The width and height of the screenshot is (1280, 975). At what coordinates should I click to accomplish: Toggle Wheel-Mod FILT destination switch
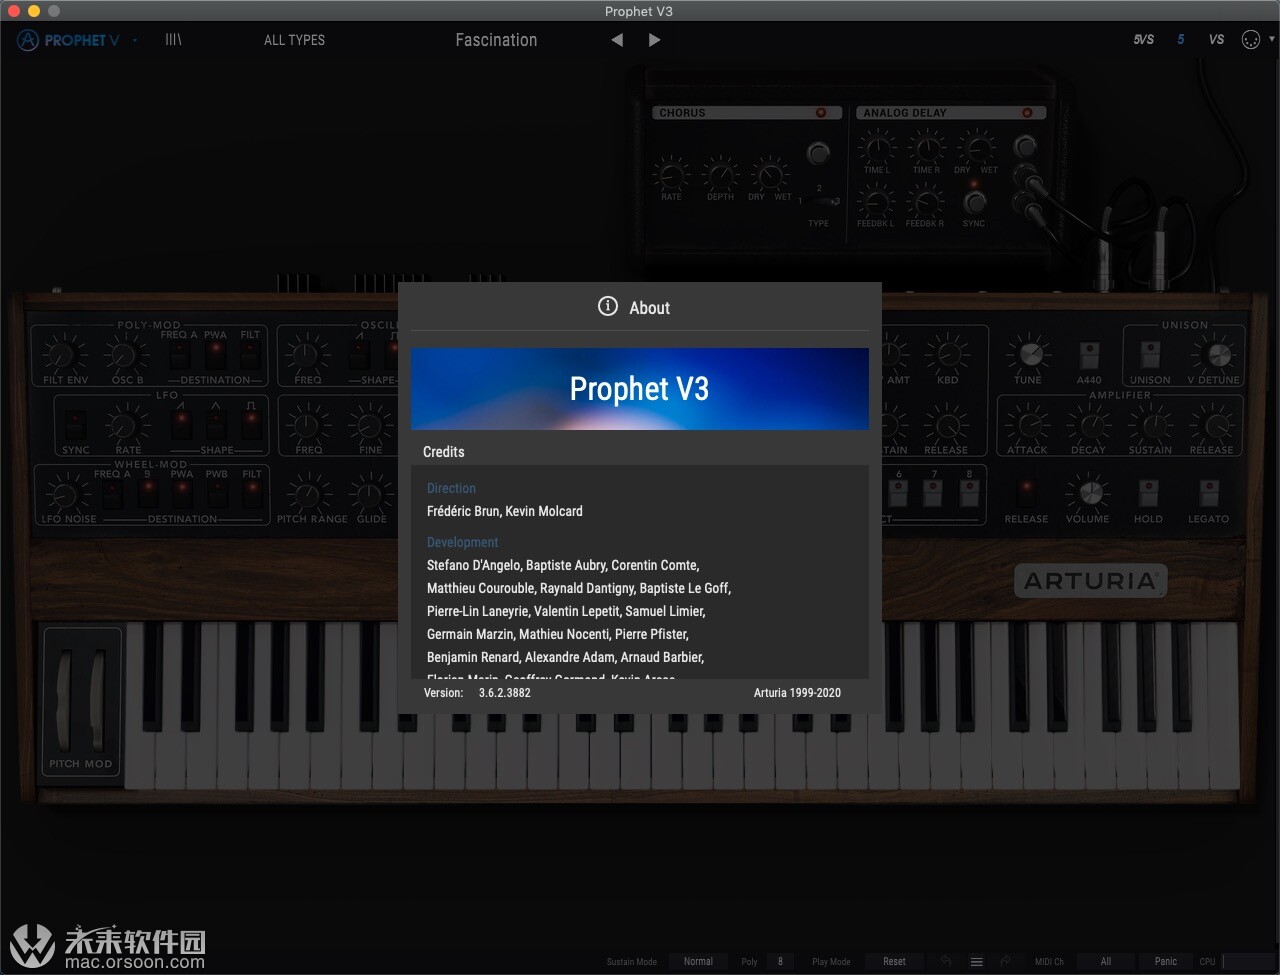click(252, 492)
